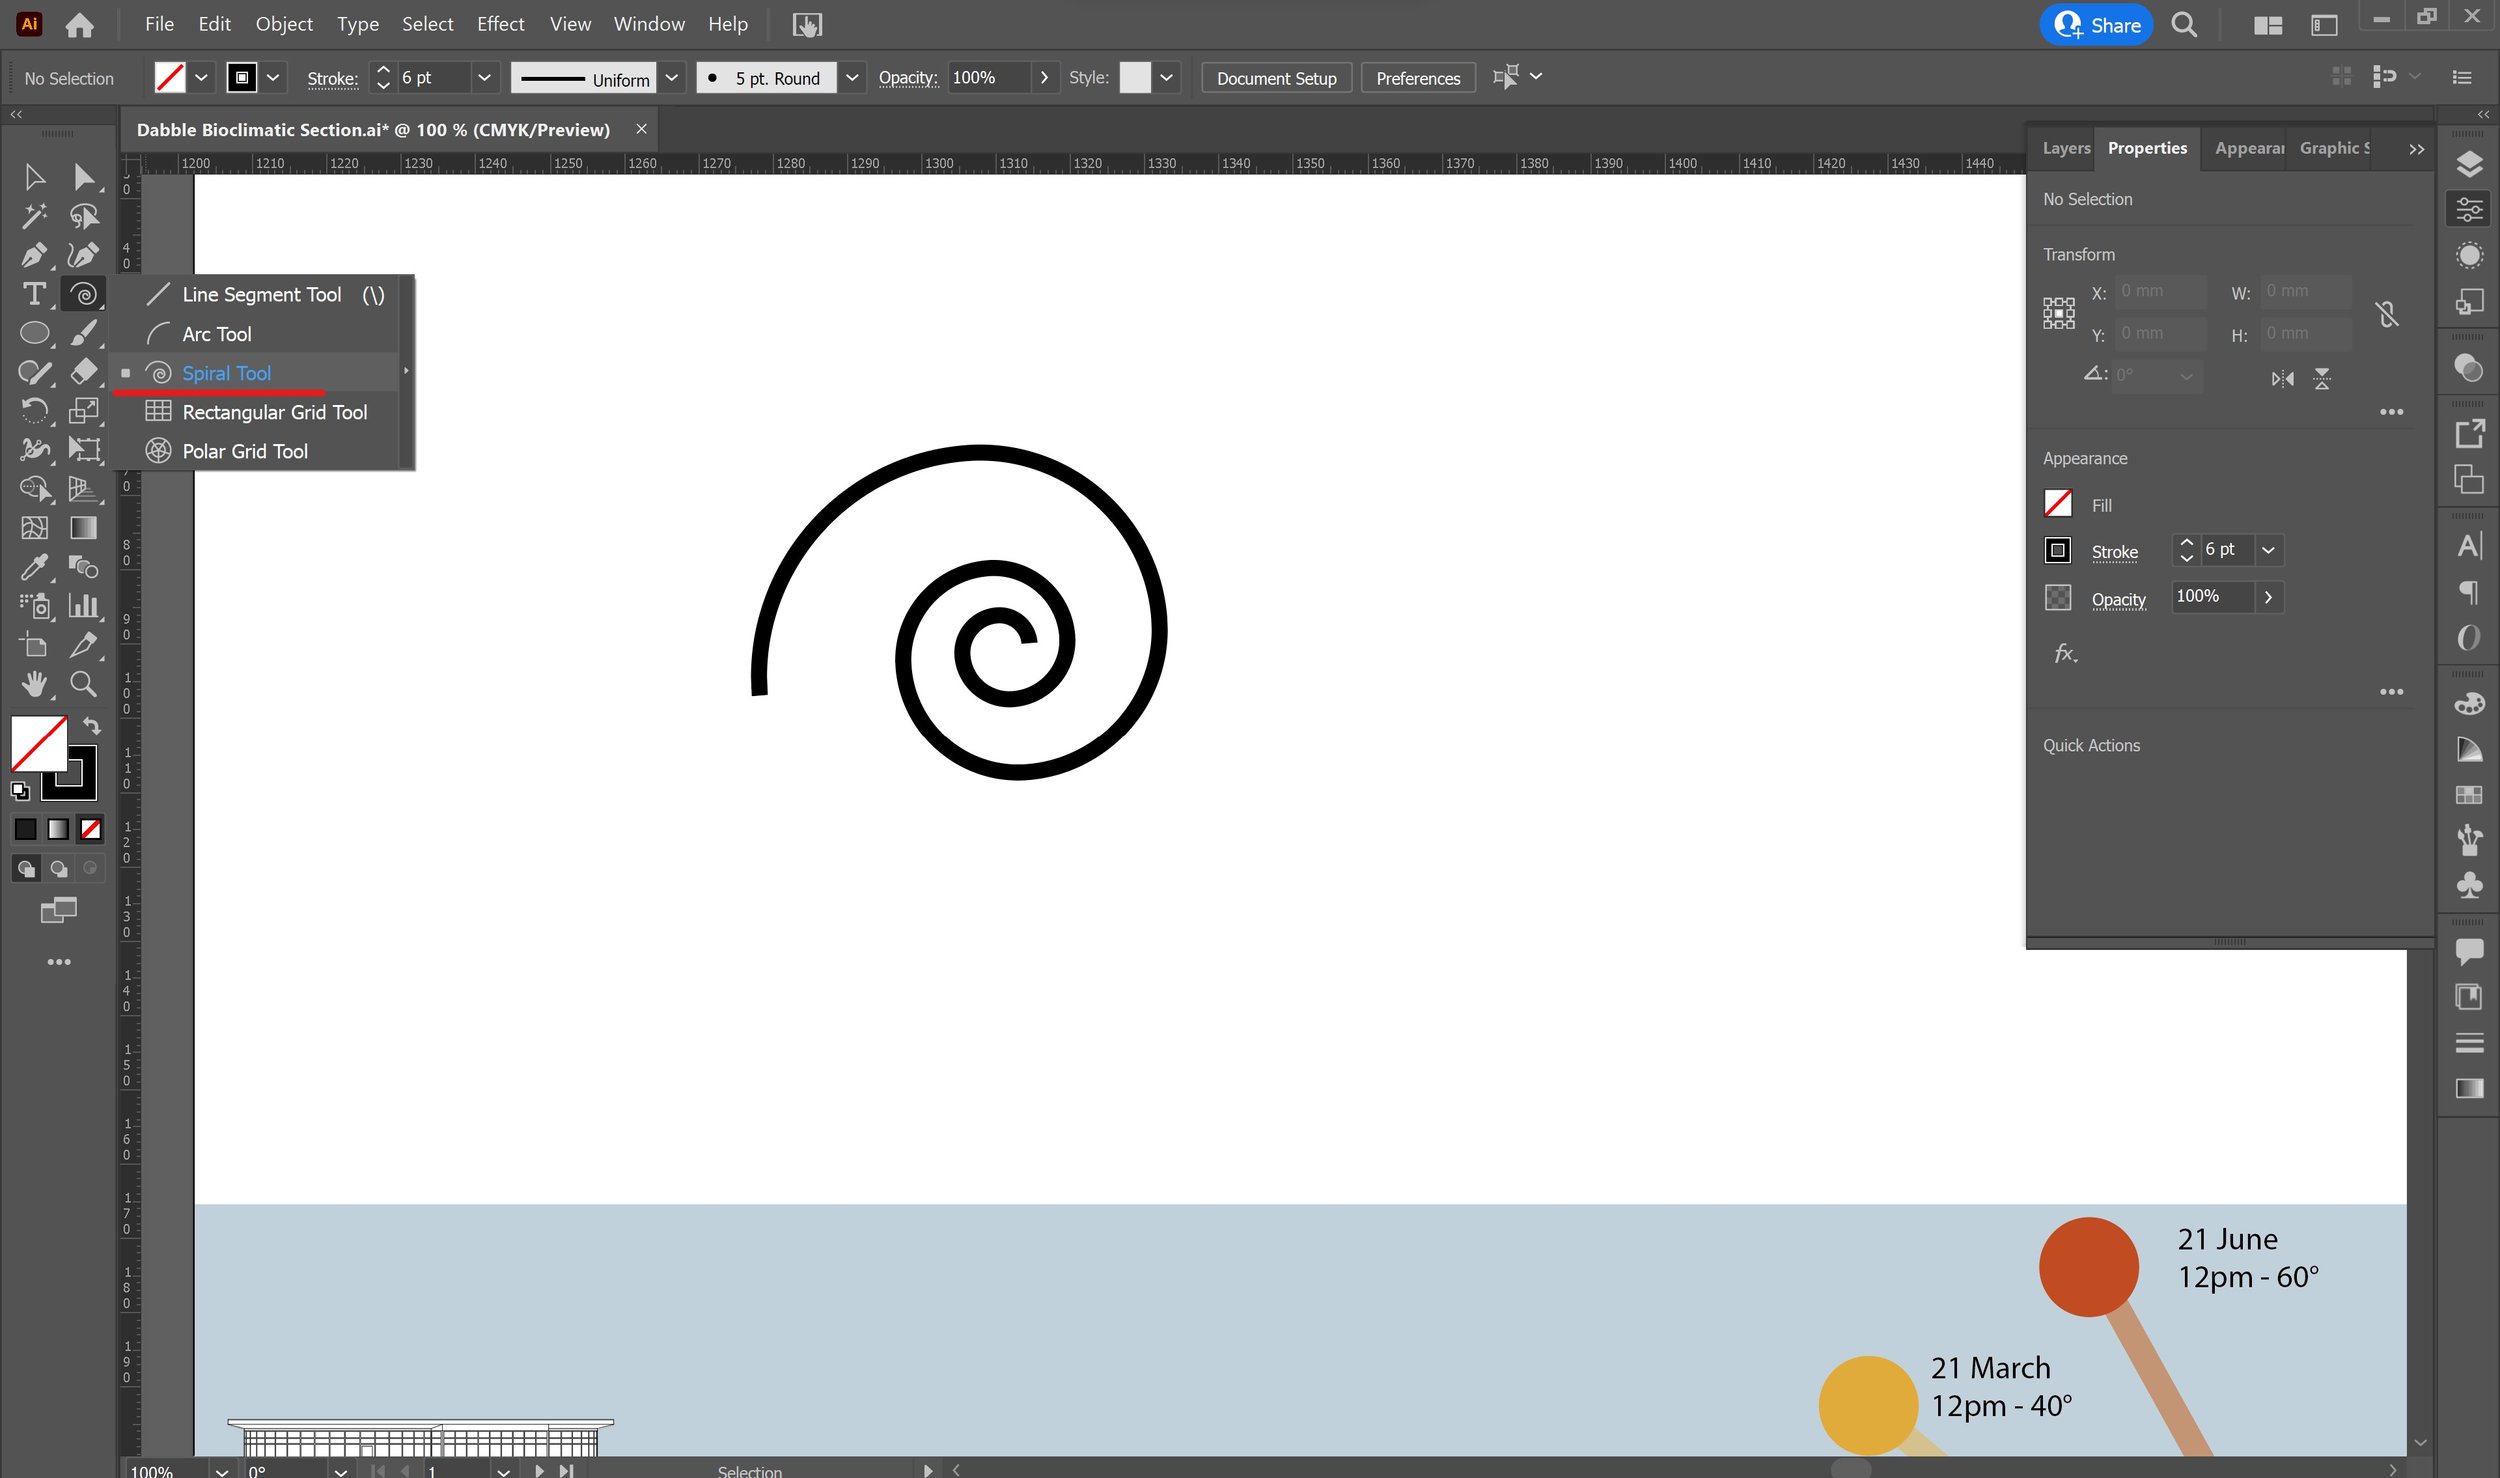2500x1478 pixels.
Task: Select the Selection tool arrow
Action: [x=34, y=177]
